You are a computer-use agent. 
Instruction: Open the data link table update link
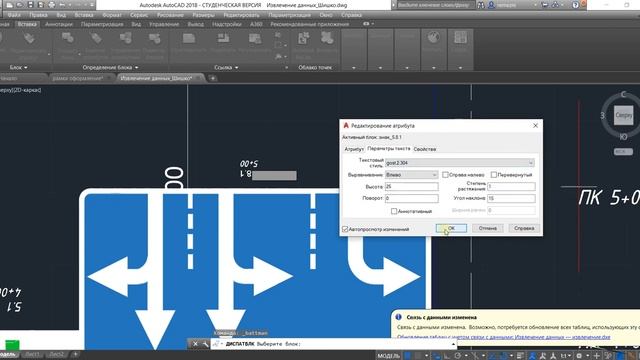tap(504, 337)
